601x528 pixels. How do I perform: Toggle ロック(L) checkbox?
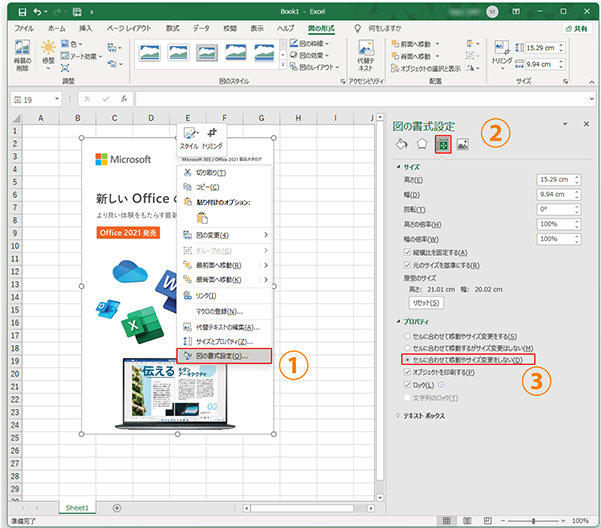click(x=407, y=384)
